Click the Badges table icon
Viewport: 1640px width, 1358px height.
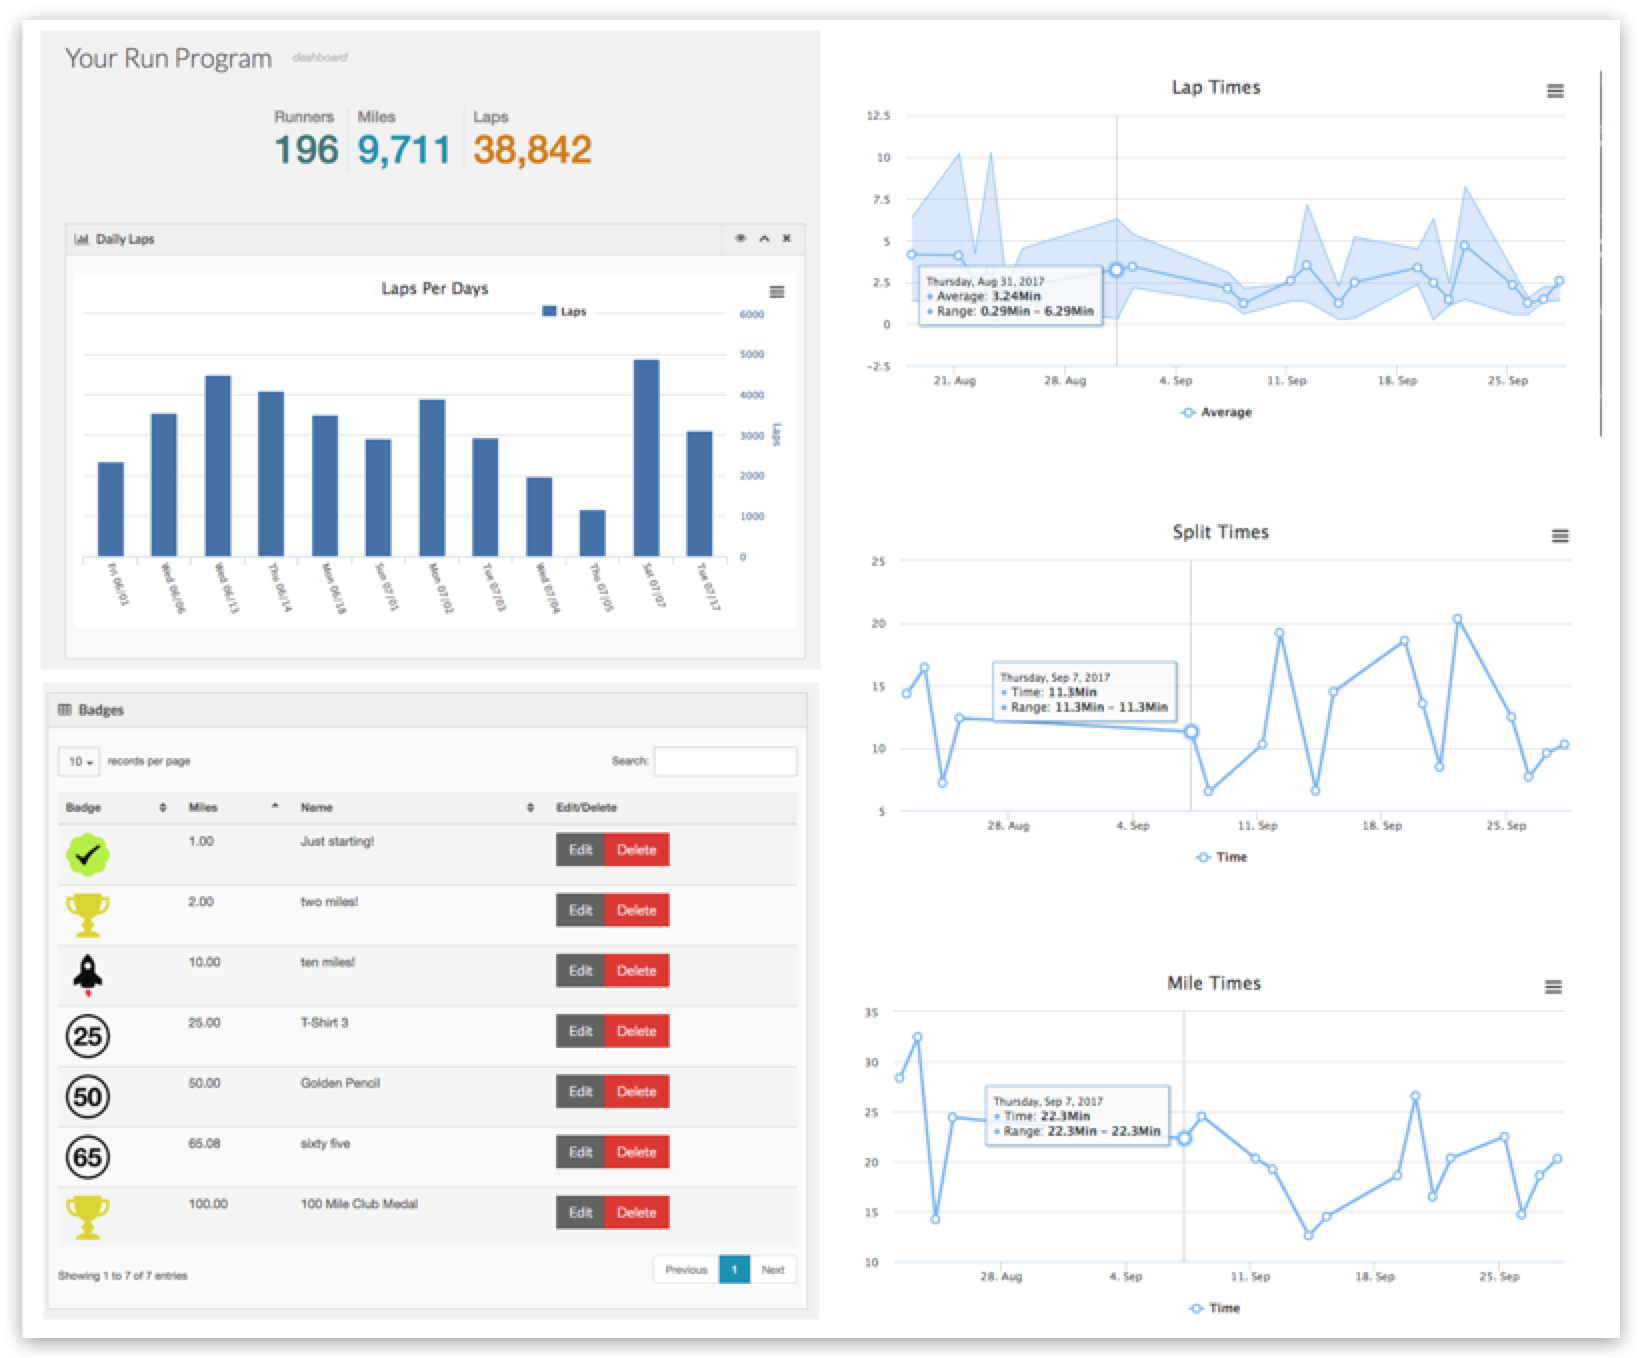coord(65,710)
